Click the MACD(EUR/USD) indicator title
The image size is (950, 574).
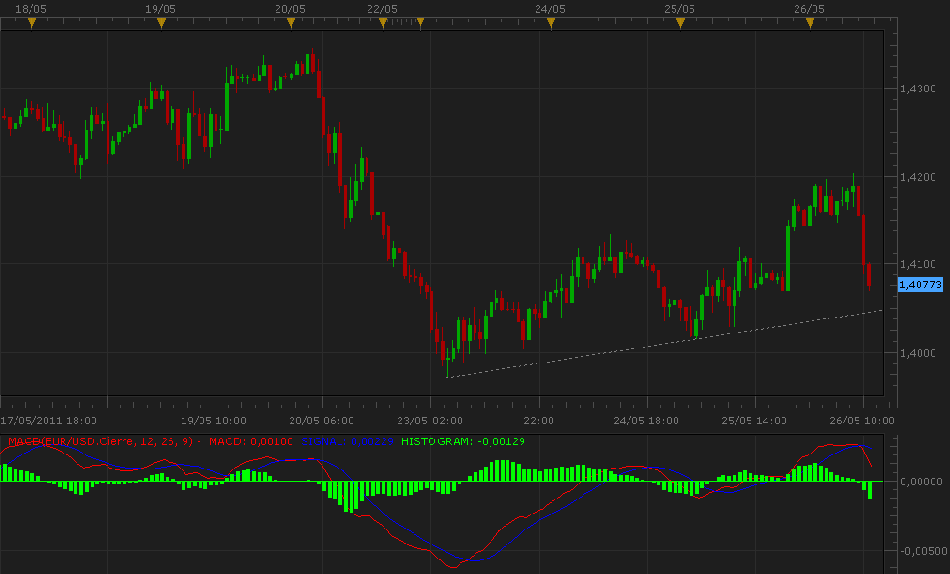pos(100,441)
